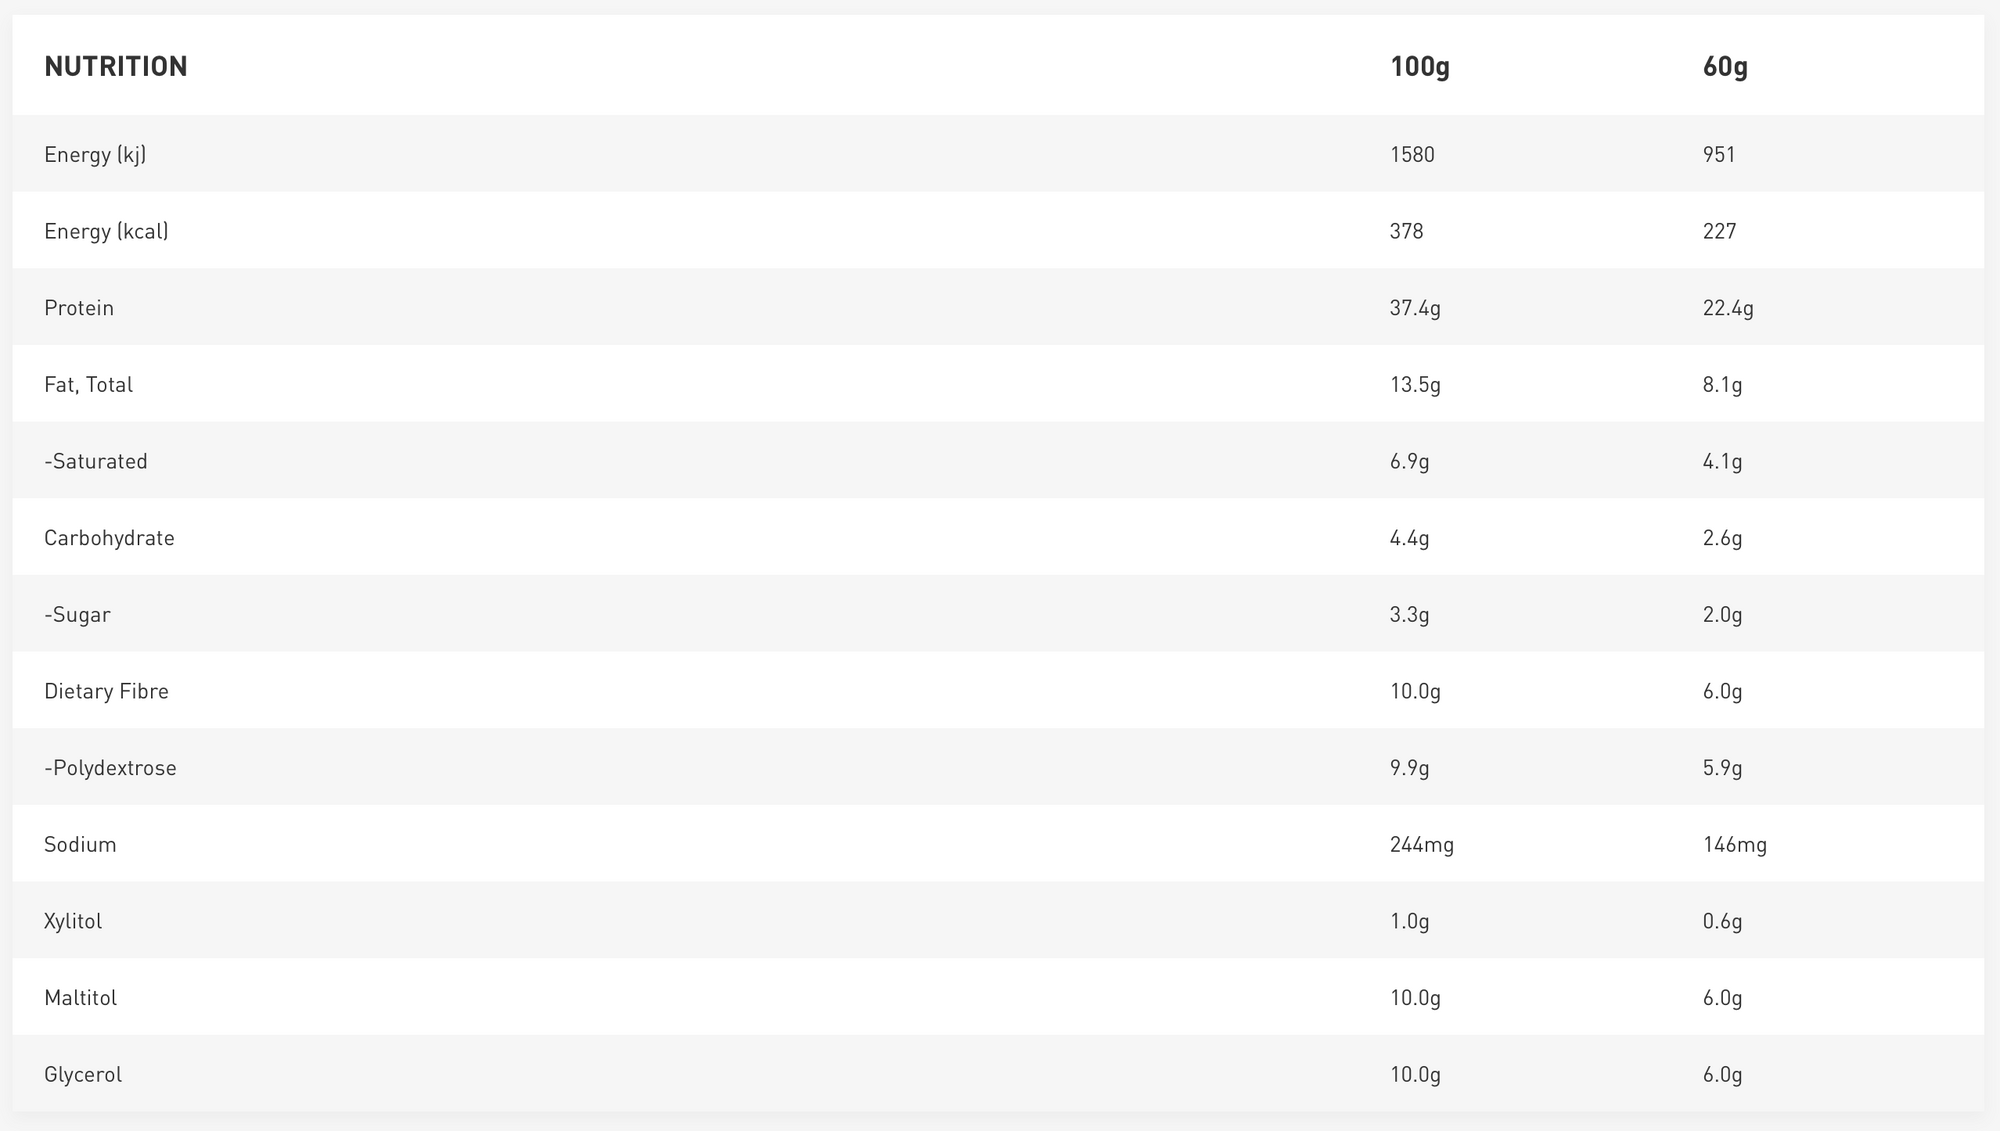The width and height of the screenshot is (2000, 1131).
Task: Select the Energy (kj) row label
Action: pos(95,154)
